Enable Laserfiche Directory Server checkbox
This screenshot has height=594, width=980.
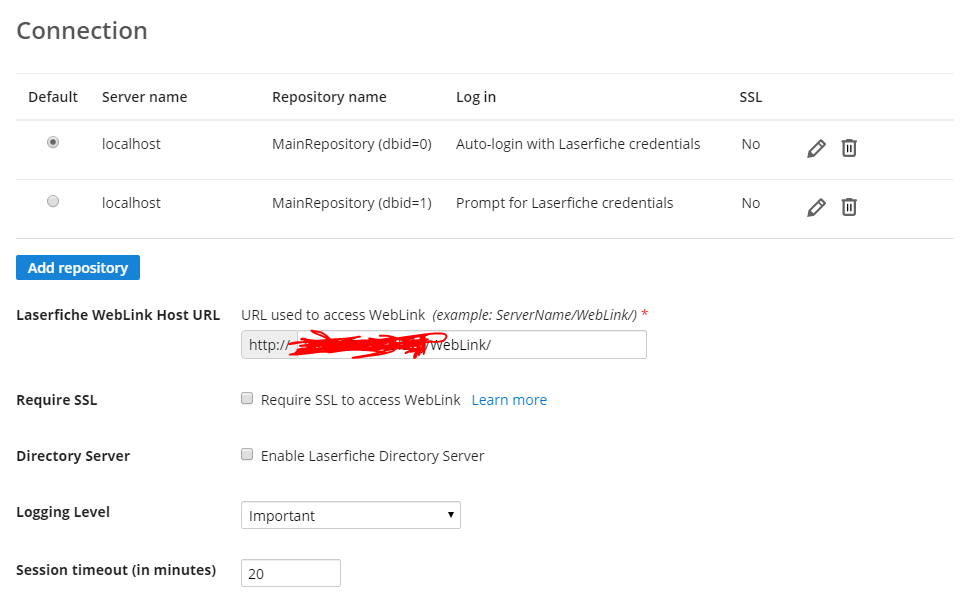[x=247, y=455]
